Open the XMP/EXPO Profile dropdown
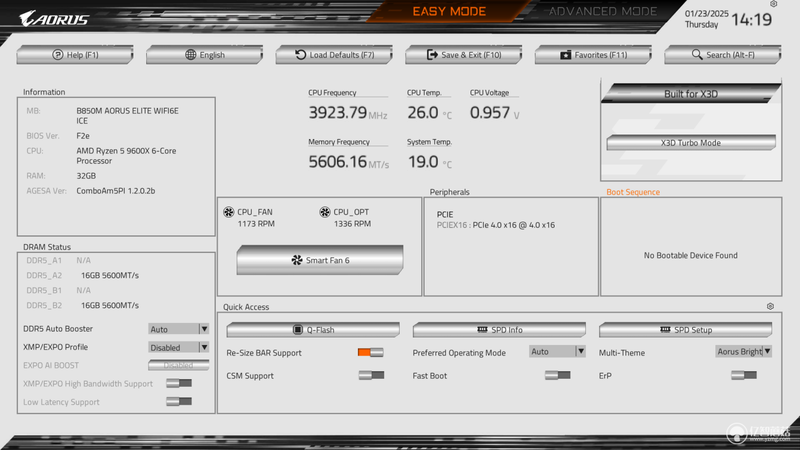 [x=179, y=347]
